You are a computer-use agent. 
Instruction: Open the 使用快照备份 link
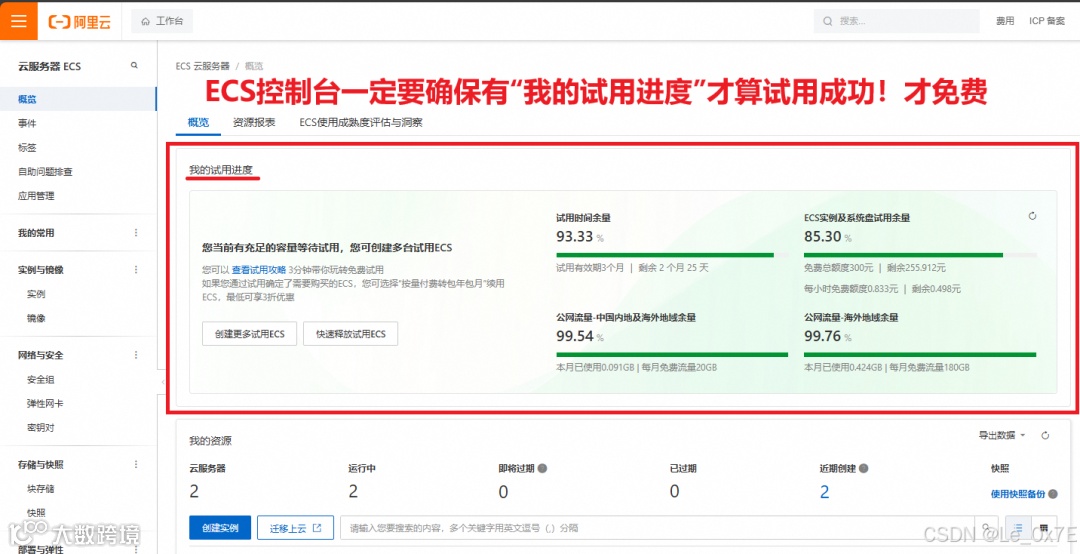point(1018,494)
